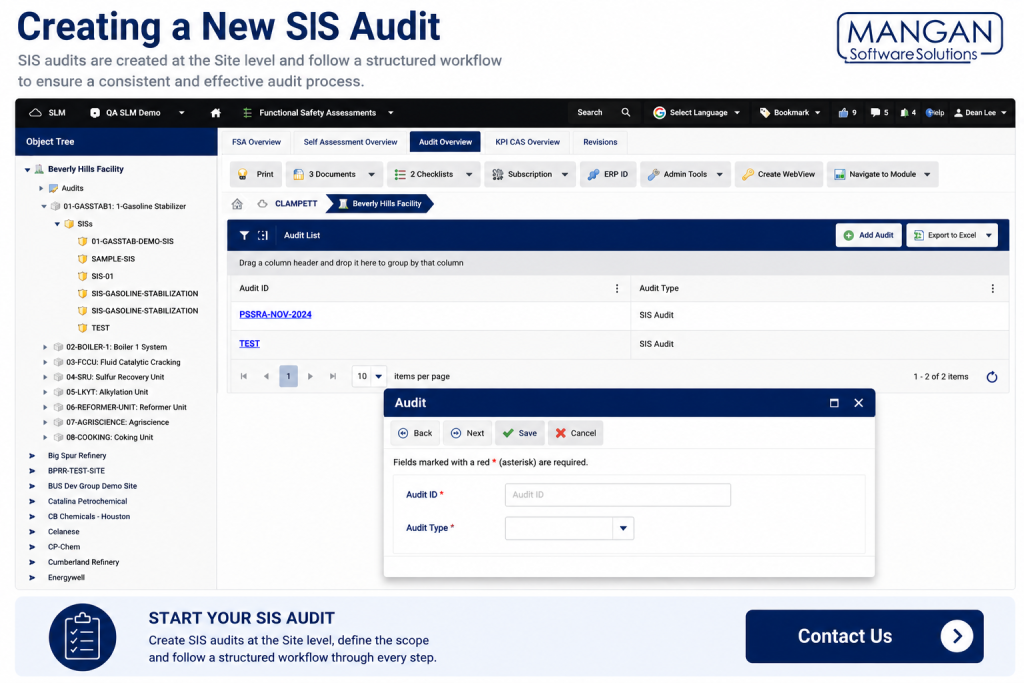Click the Audit List filter funnel icon
The height and width of the screenshot is (683, 1024).
pyautogui.click(x=244, y=236)
